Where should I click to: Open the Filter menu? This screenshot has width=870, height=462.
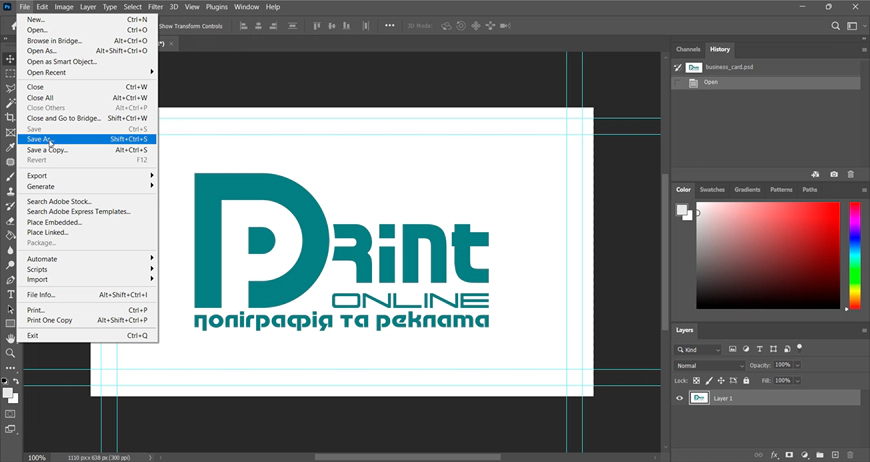pyautogui.click(x=155, y=7)
